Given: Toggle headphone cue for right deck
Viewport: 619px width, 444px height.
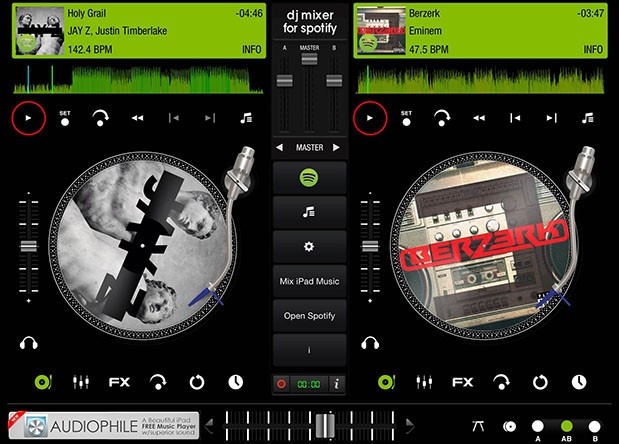Looking at the screenshot, I should coord(370,343).
